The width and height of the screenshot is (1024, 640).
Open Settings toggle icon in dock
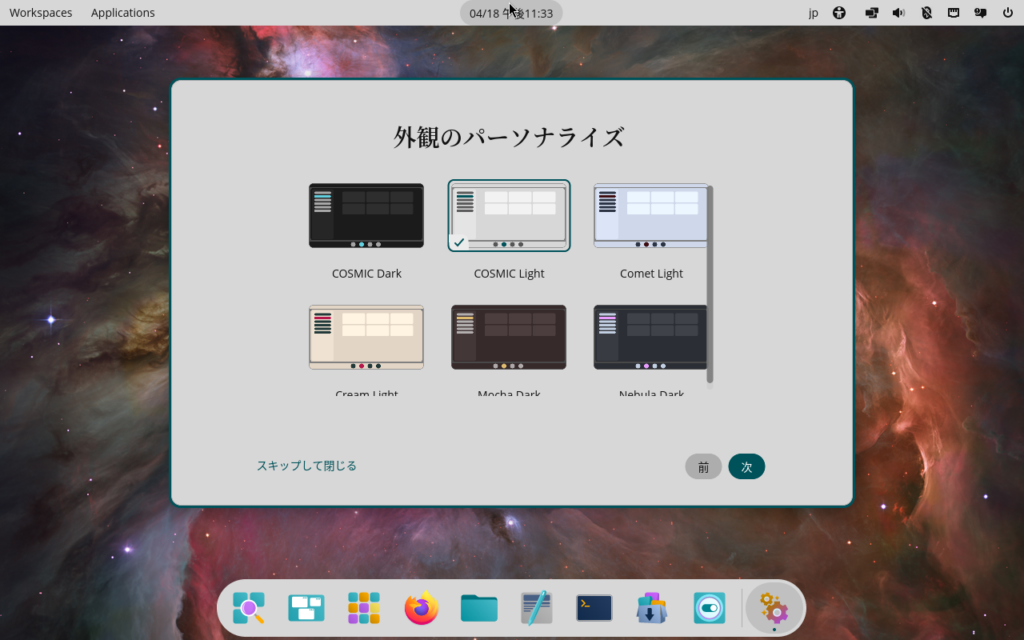coord(709,607)
